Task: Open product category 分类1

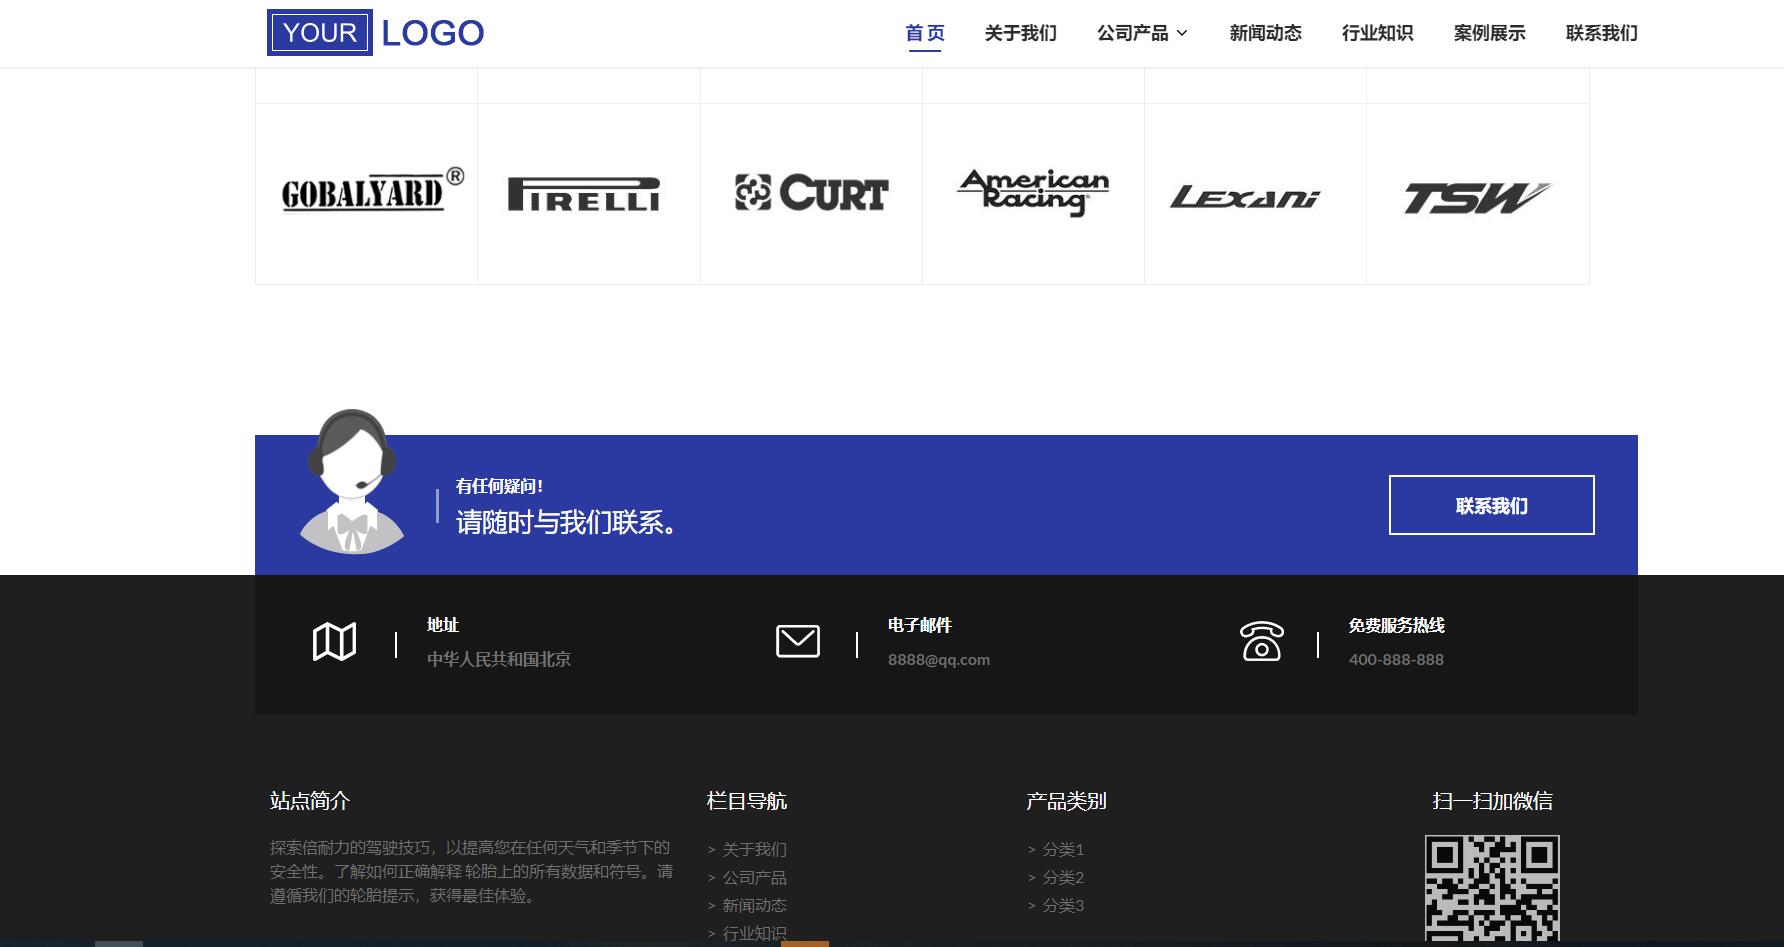Action: click(x=1063, y=849)
